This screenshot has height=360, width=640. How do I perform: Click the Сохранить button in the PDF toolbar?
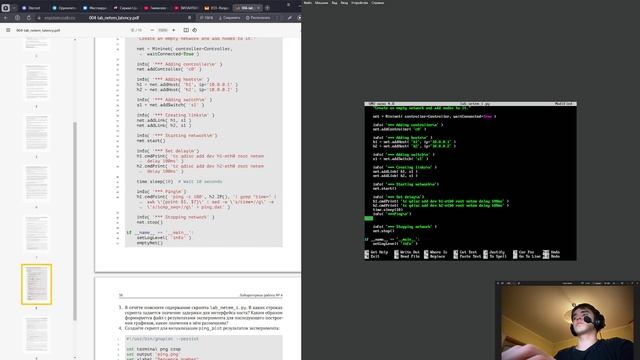(x=230, y=18)
